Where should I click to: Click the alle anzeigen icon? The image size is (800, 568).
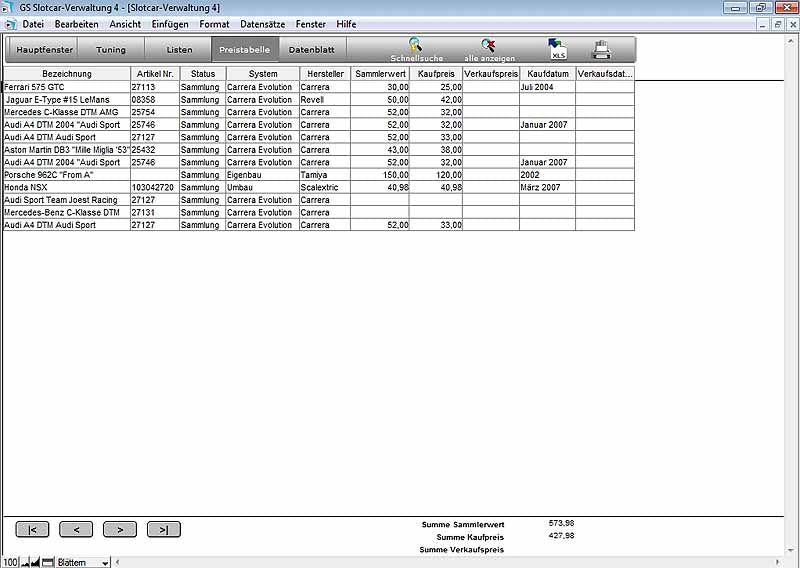coord(488,45)
